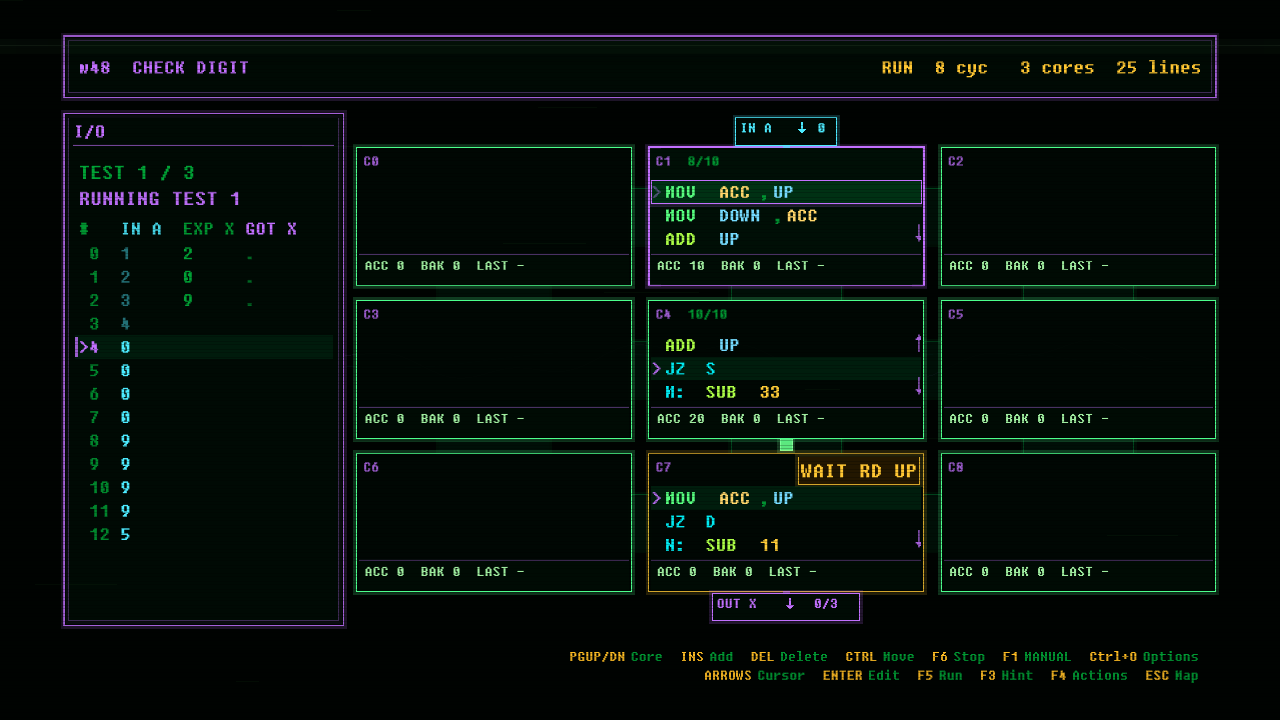Click the EXP X column header
1280x720 pixels.
point(208,229)
